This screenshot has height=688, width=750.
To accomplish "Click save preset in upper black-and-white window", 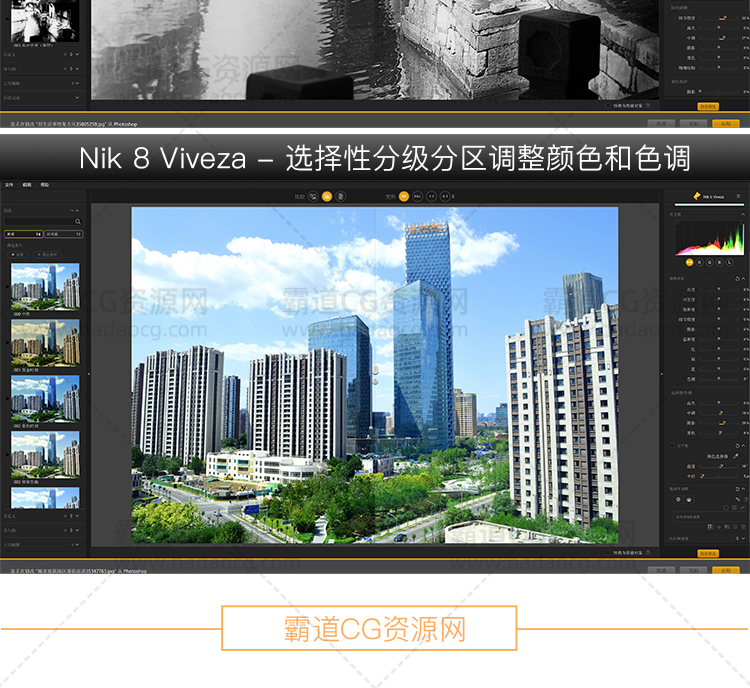I will tap(708, 106).
